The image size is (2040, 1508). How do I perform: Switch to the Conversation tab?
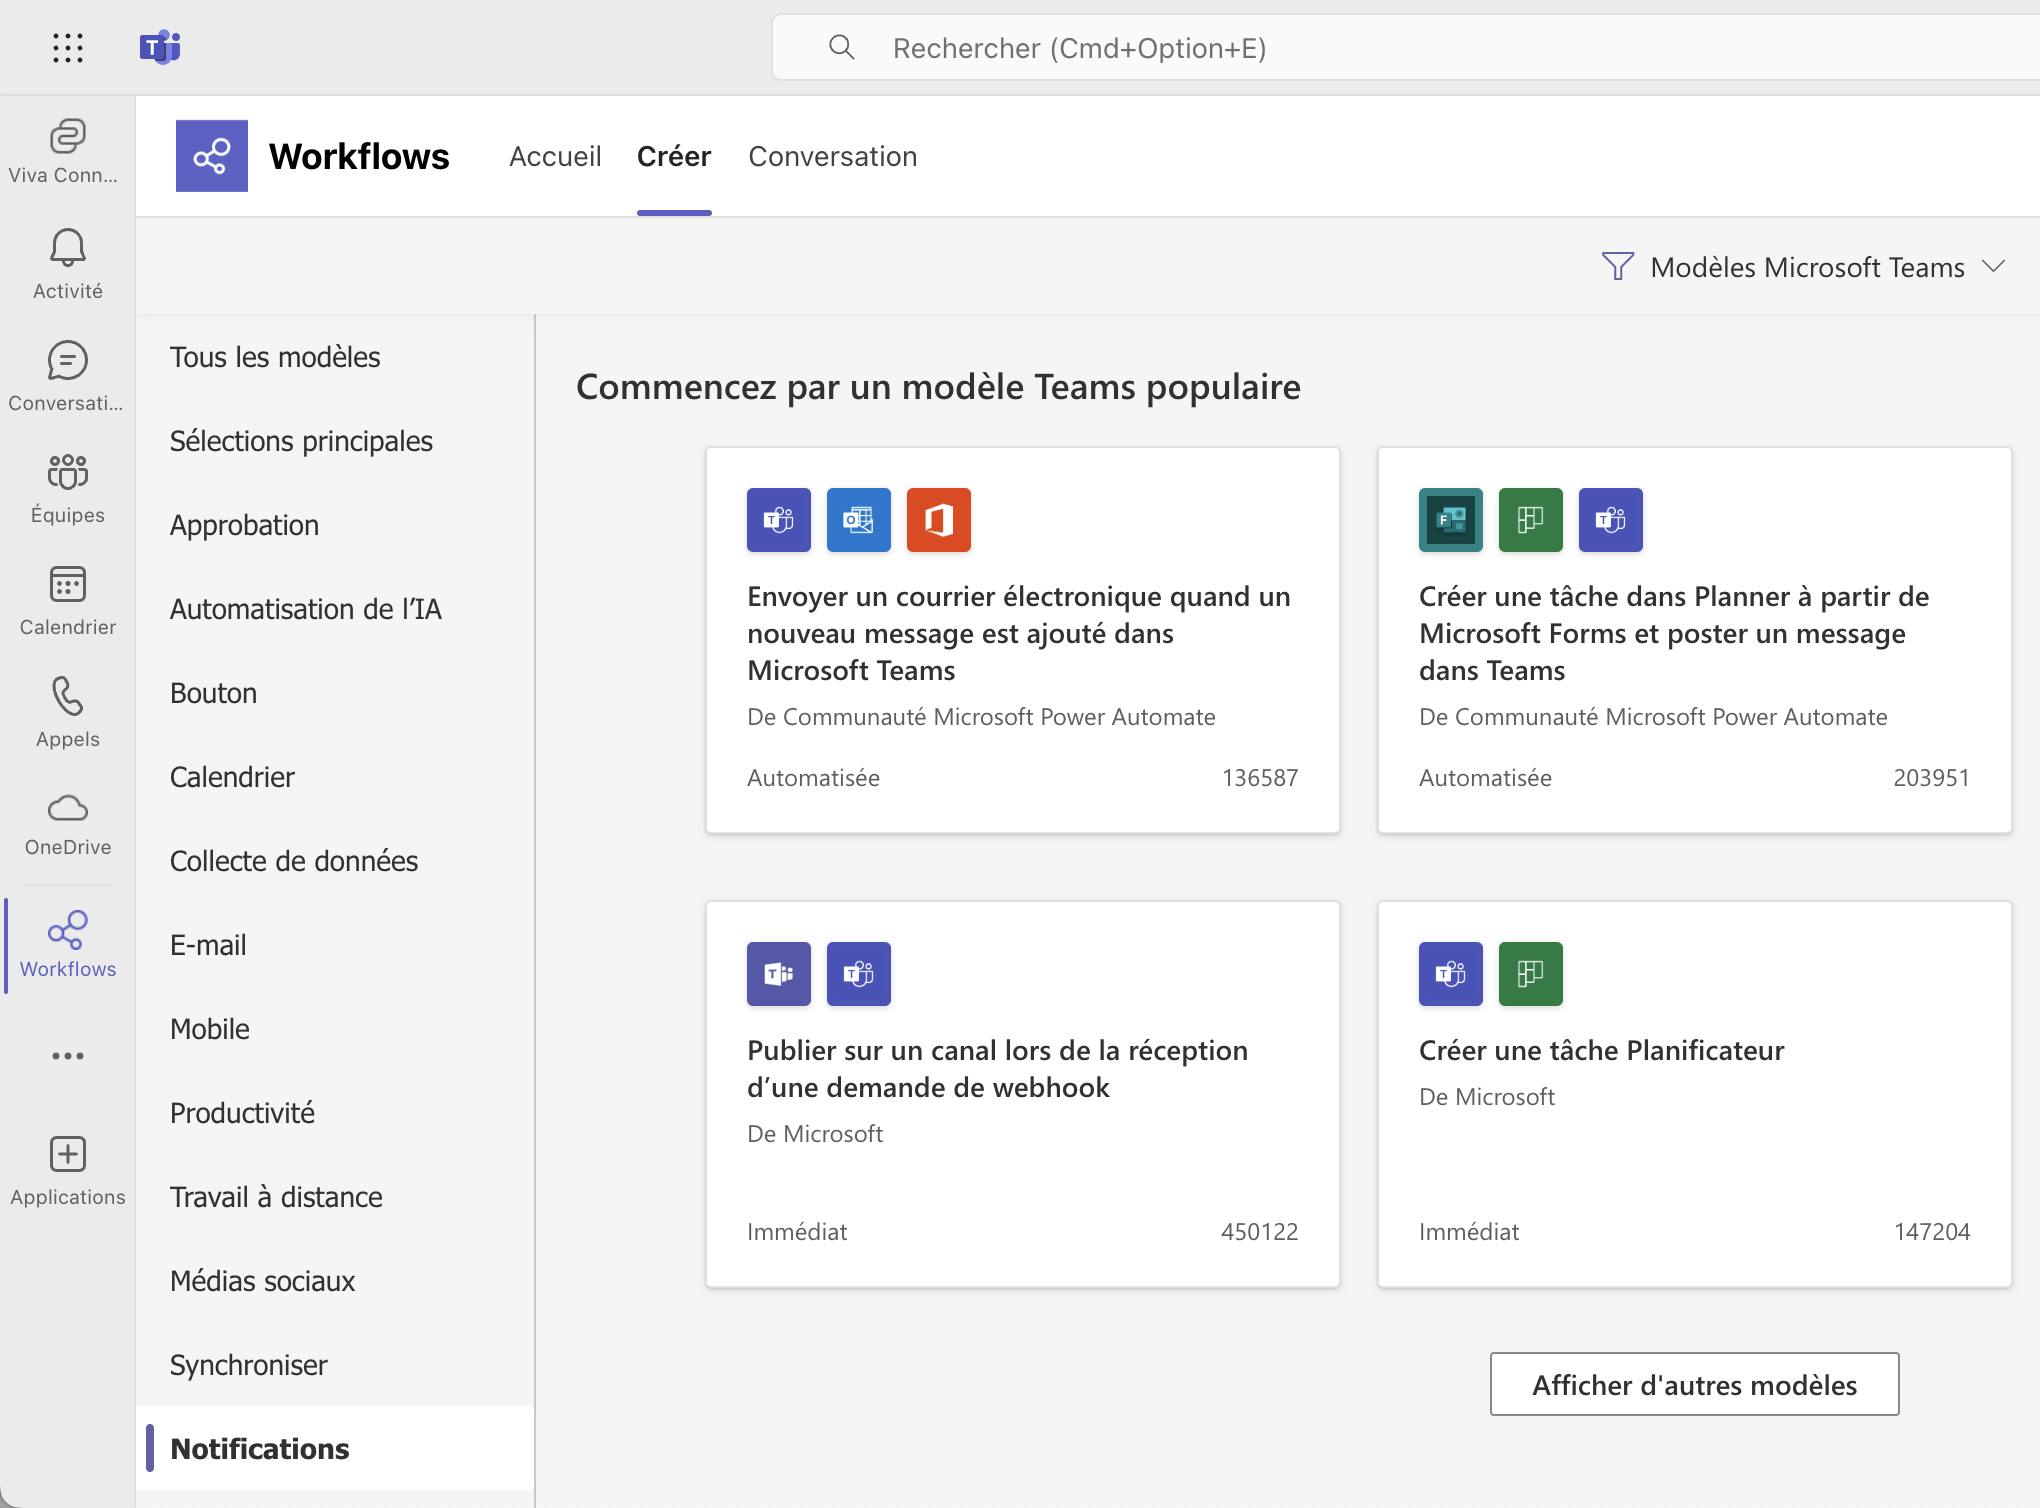tap(833, 156)
